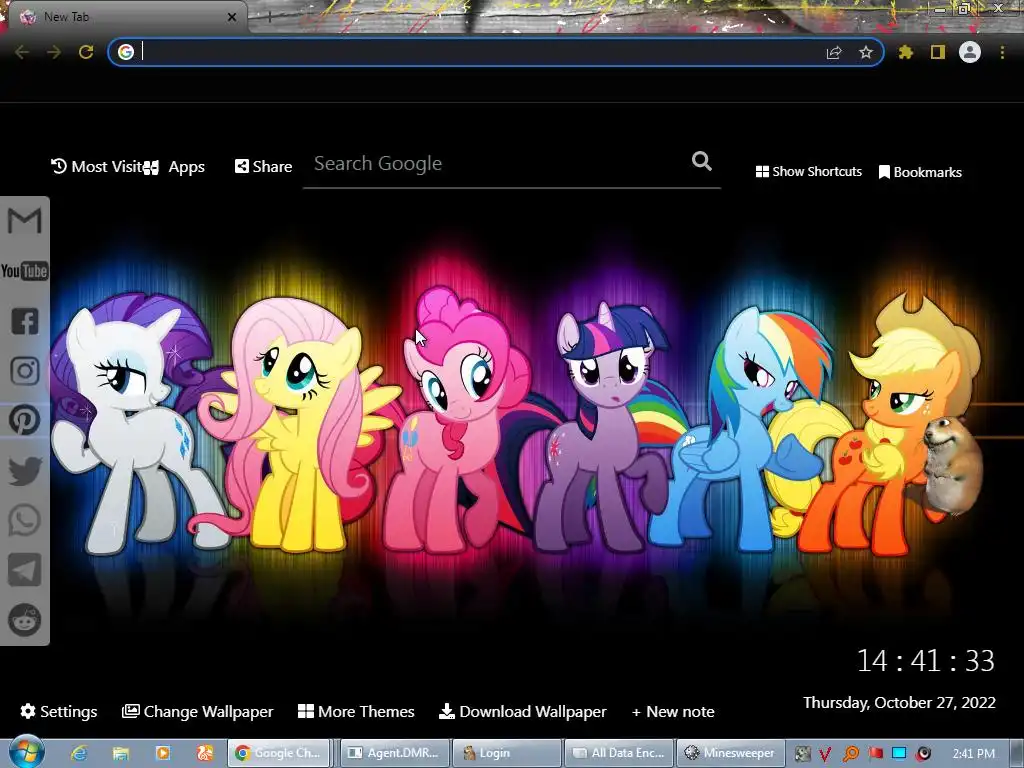Click the Share button
1024x768 pixels.
pyautogui.click(x=263, y=167)
